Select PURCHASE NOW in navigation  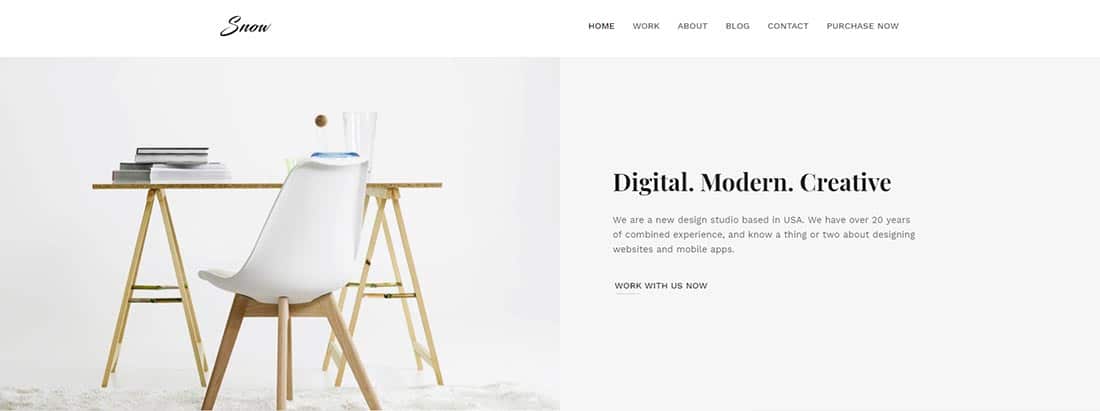point(862,26)
